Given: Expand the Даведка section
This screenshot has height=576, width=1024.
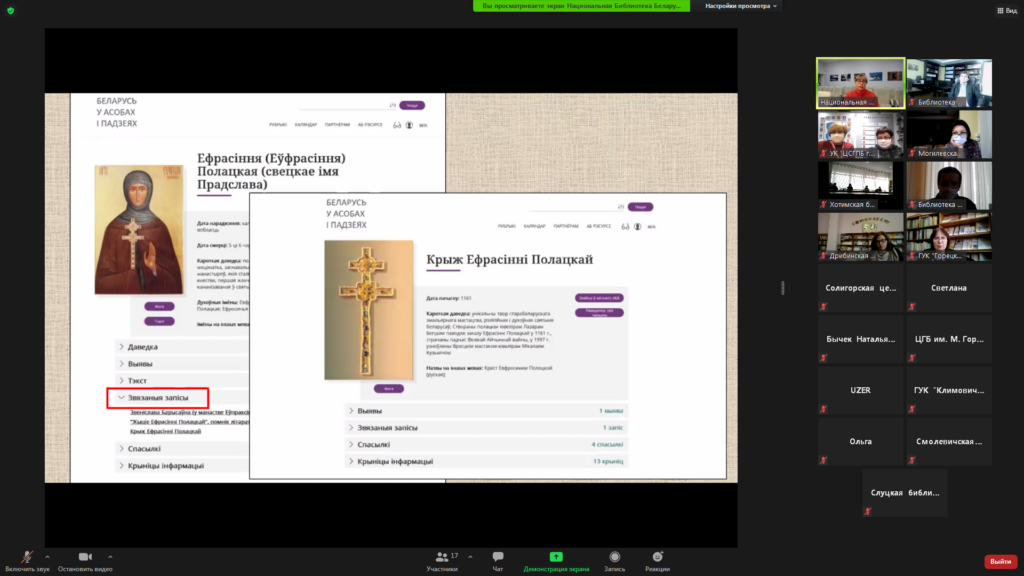Looking at the screenshot, I should 182,347.
